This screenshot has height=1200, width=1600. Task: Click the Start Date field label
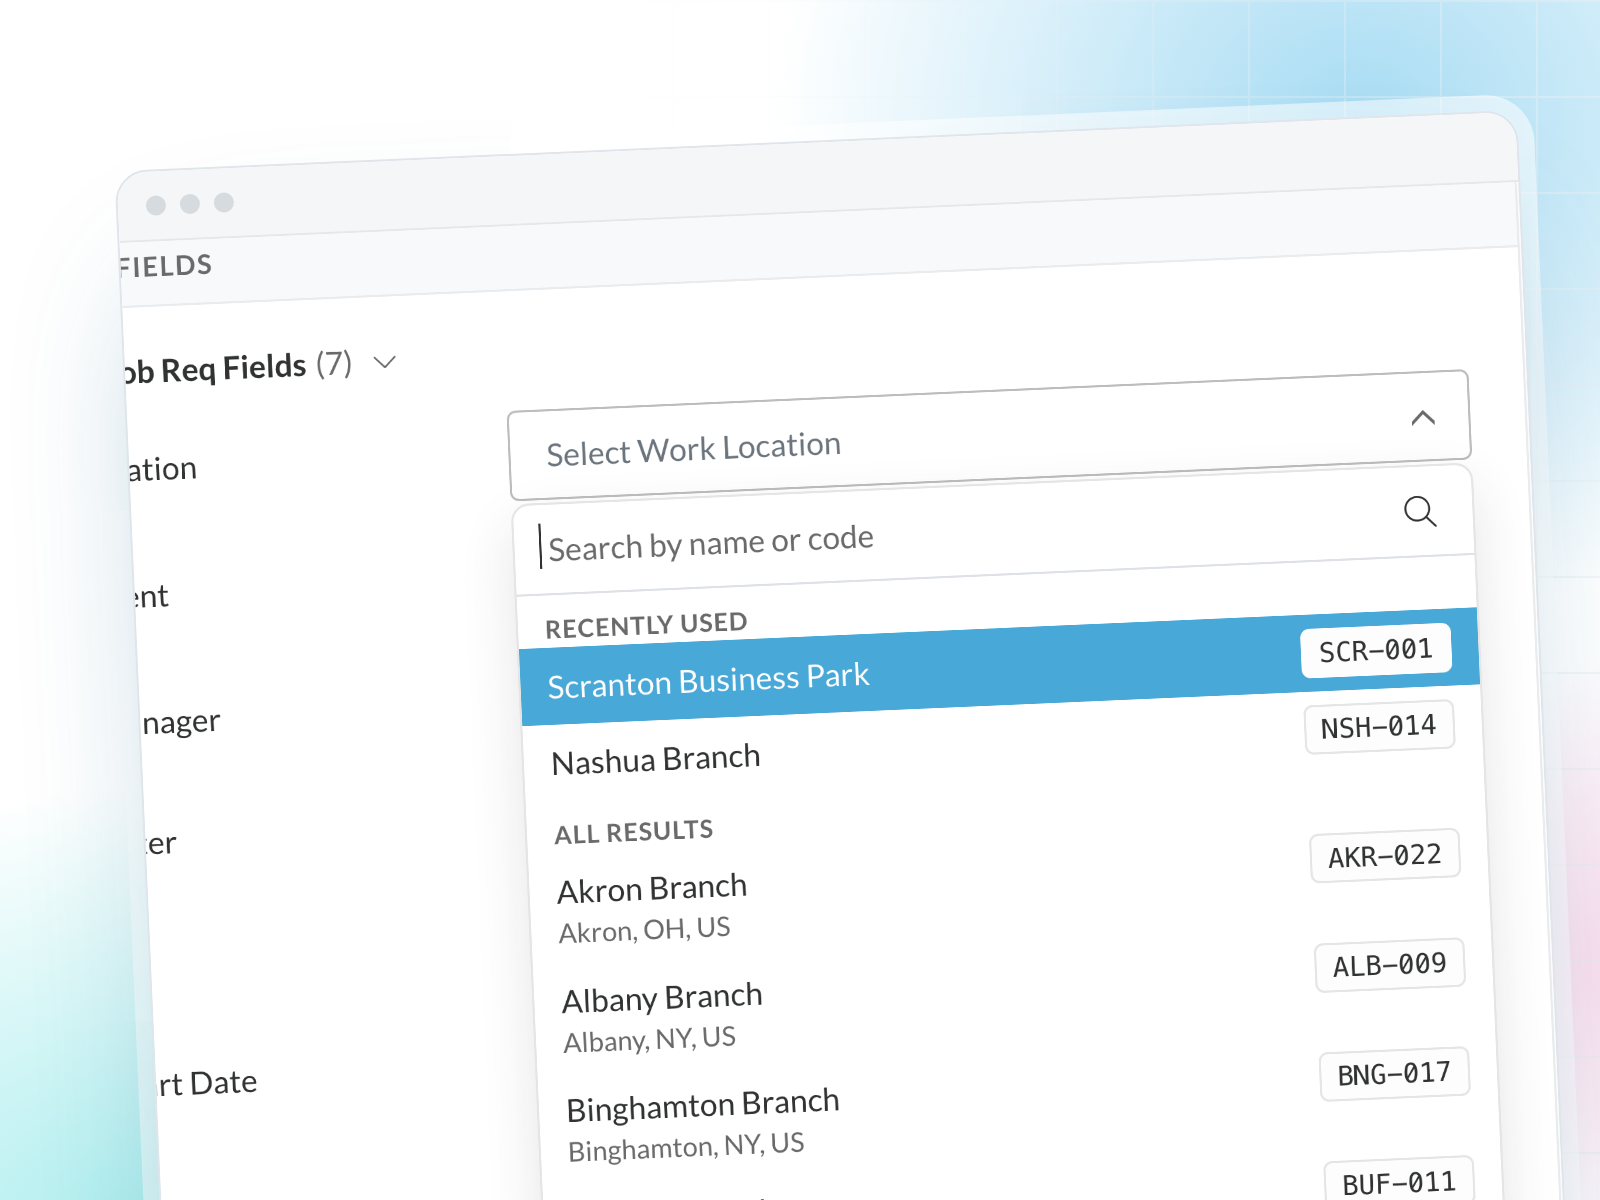(207, 1083)
